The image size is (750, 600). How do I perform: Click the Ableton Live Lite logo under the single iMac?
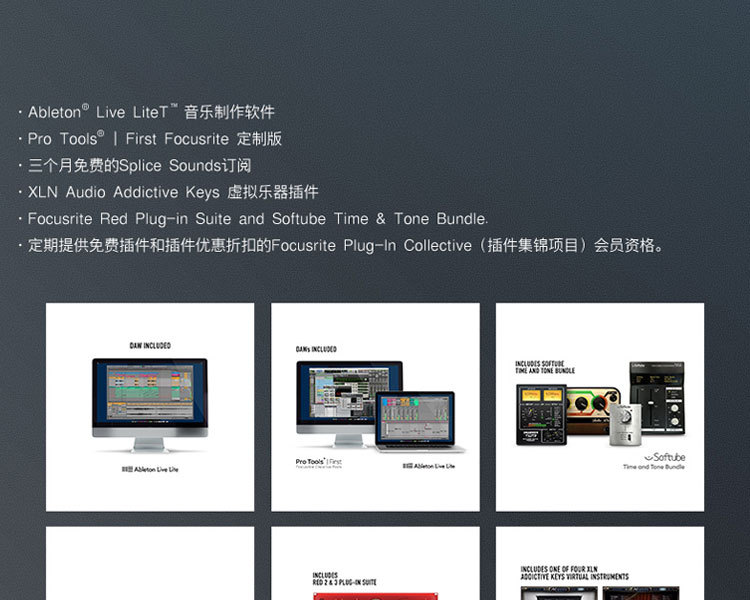pos(150,469)
